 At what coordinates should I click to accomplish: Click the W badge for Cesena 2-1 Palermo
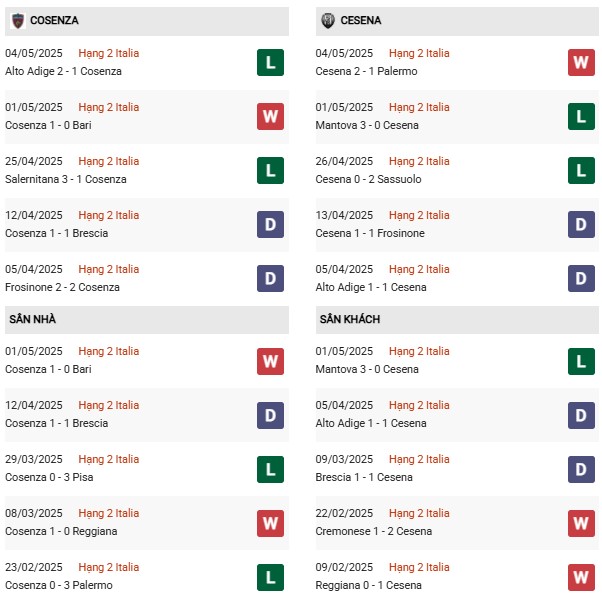(x=581, y=63)
